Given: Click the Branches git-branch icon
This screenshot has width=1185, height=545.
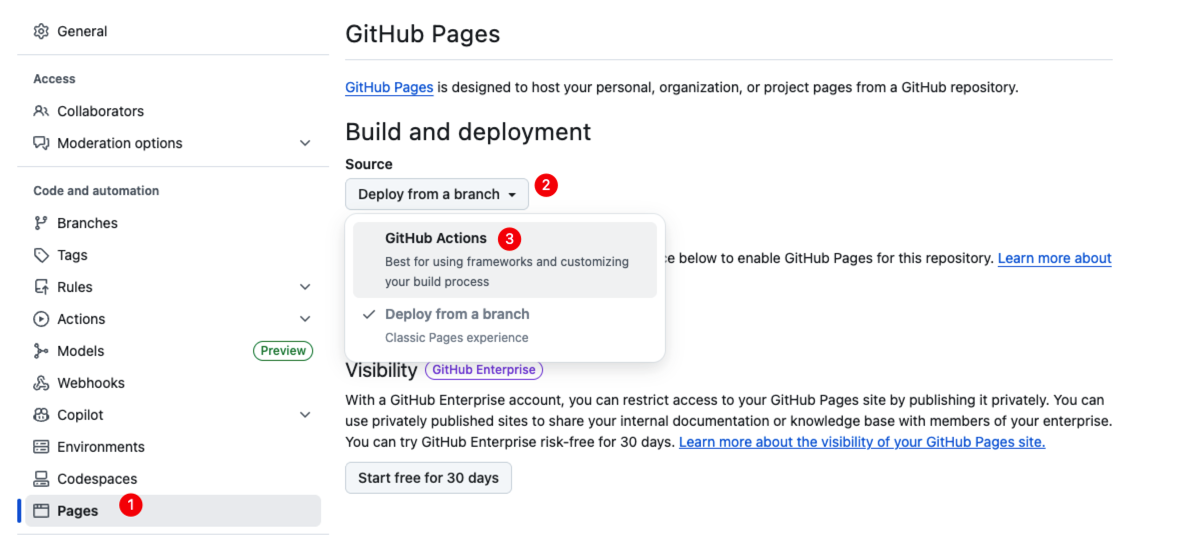Looking at the screenshot, I should click(41, 223).
